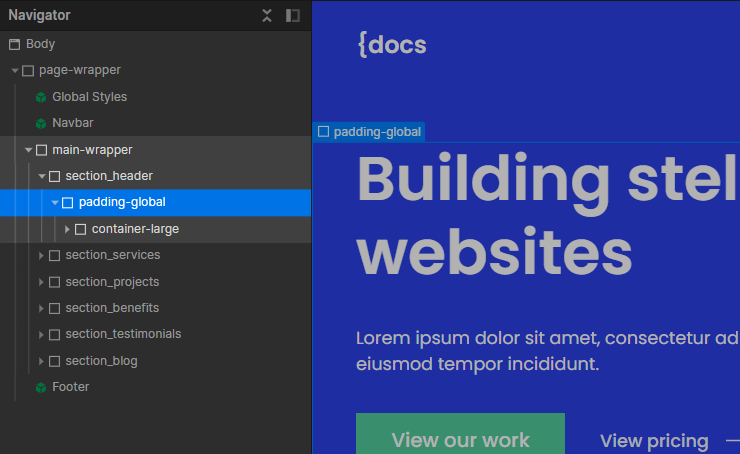This screenshot has height=454, width=740.
Task: Click the main-wrapper box icon
Action: click(x=42, y=150)
